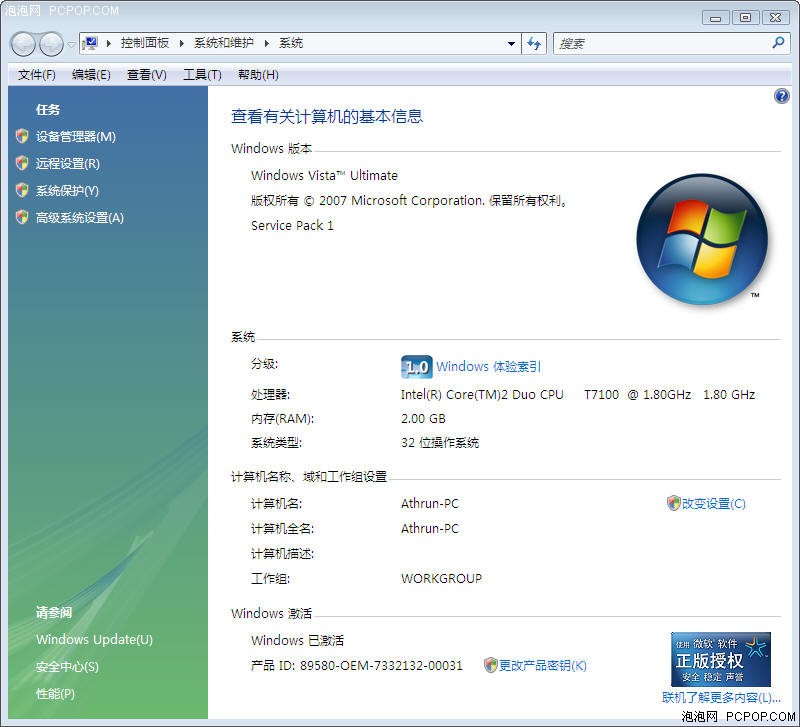This screenshot has width=800, height=727.
Task: Open the recent pages dropdown arrow
Action: 71,44
